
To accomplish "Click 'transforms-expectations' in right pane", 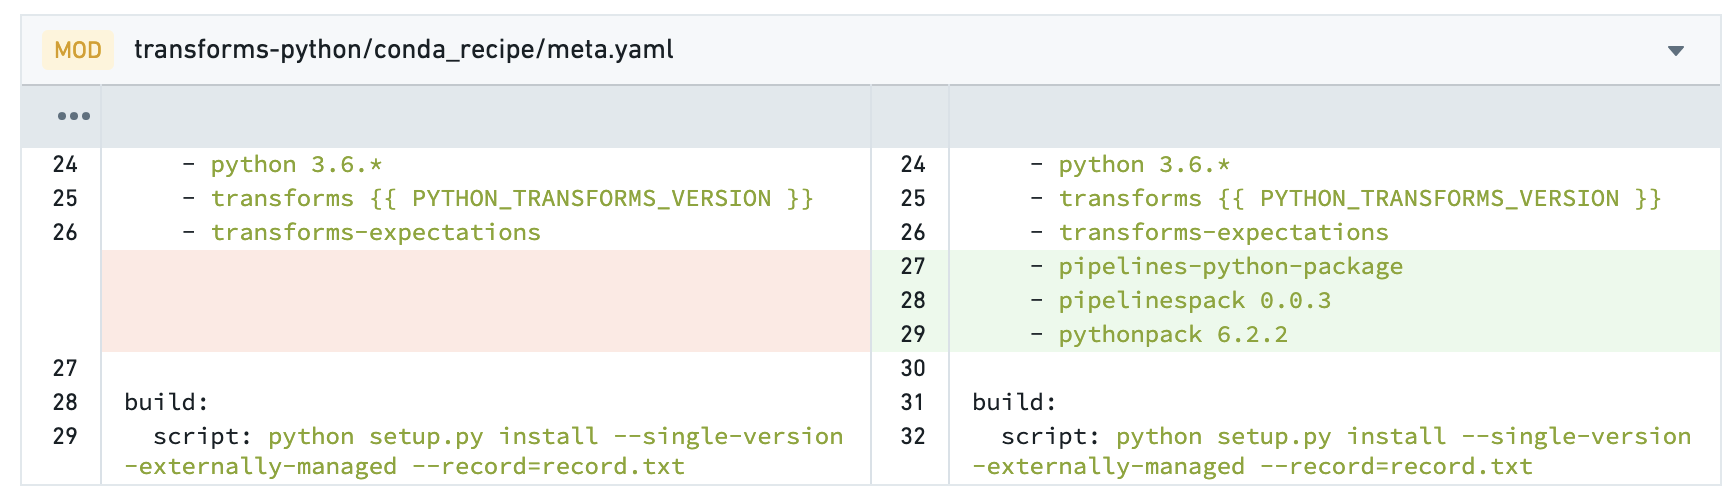I will [1223, 232].
